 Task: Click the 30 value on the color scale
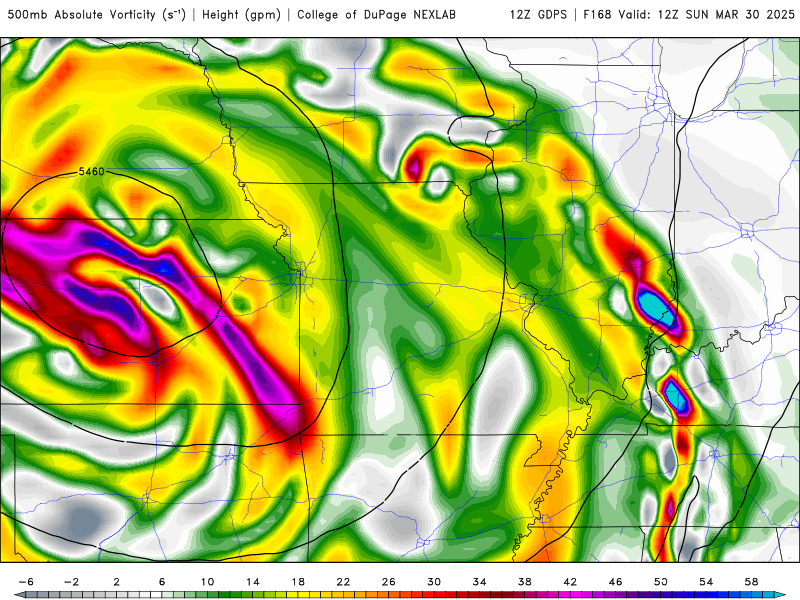click(x=434, y=582)
